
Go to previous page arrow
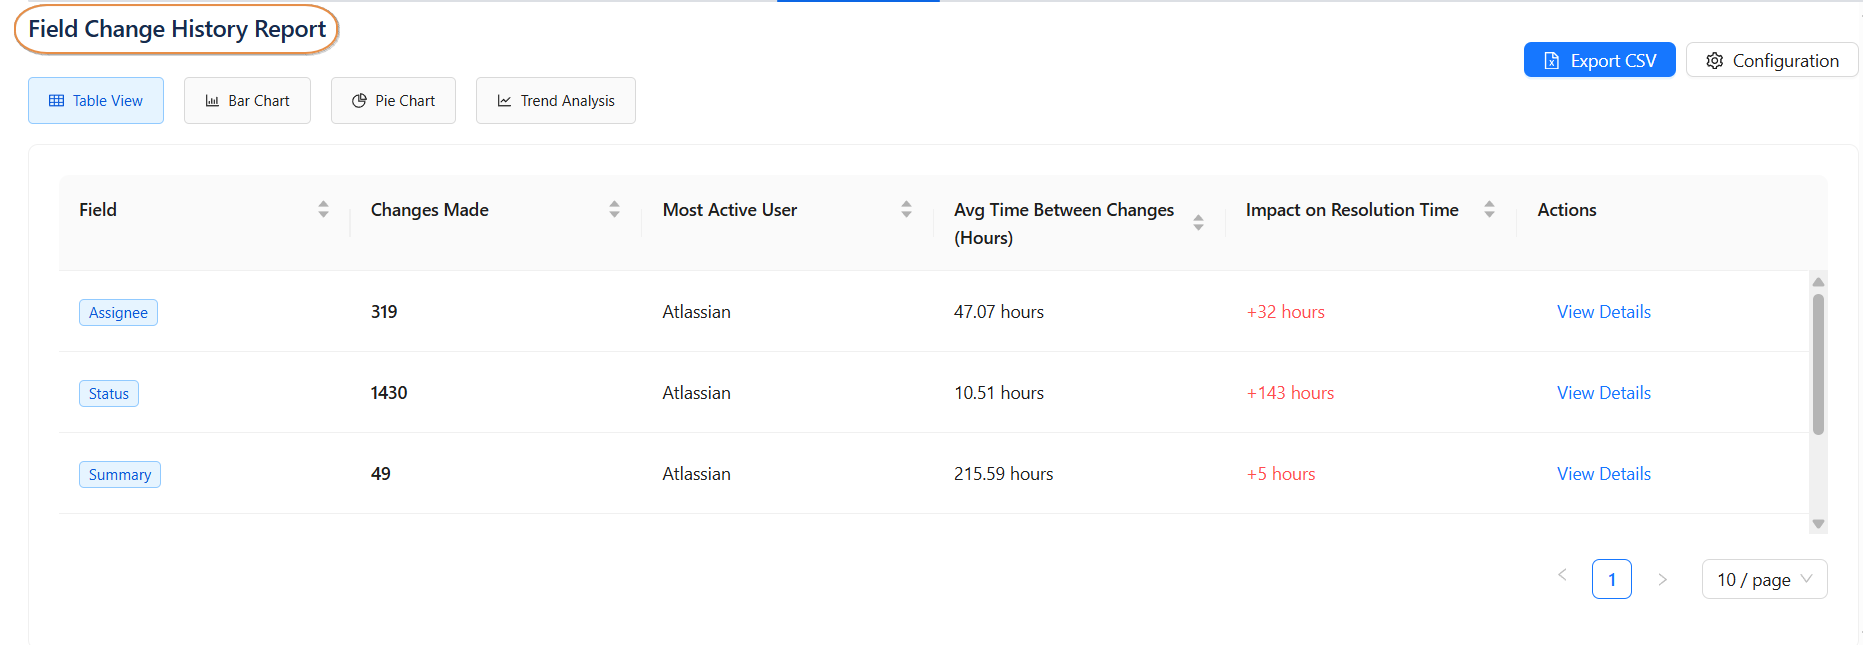click(x=1562, y=575)
